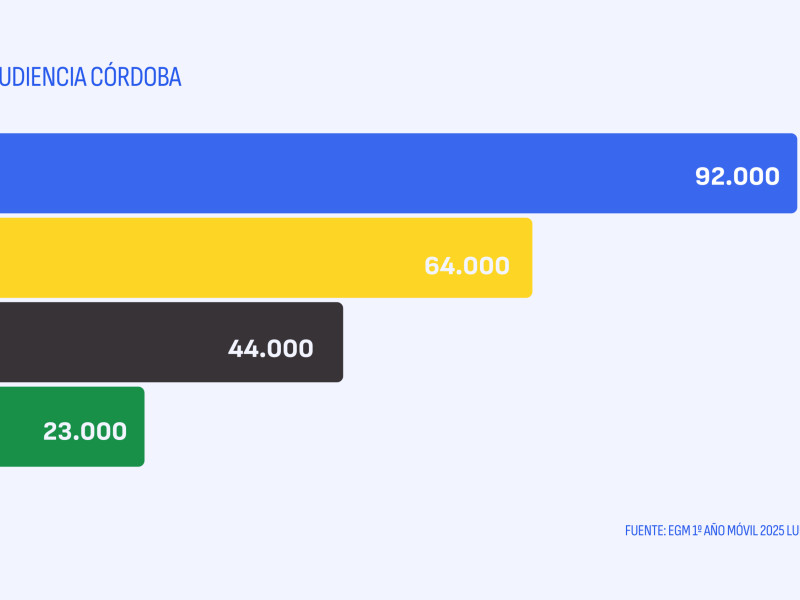Click the 64.000 value label
This screenshot has width=800, height=600.
pos(467,266)
